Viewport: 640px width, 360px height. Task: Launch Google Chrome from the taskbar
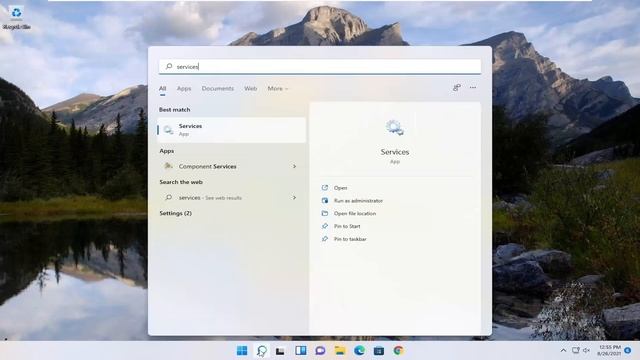coord(398,351)
